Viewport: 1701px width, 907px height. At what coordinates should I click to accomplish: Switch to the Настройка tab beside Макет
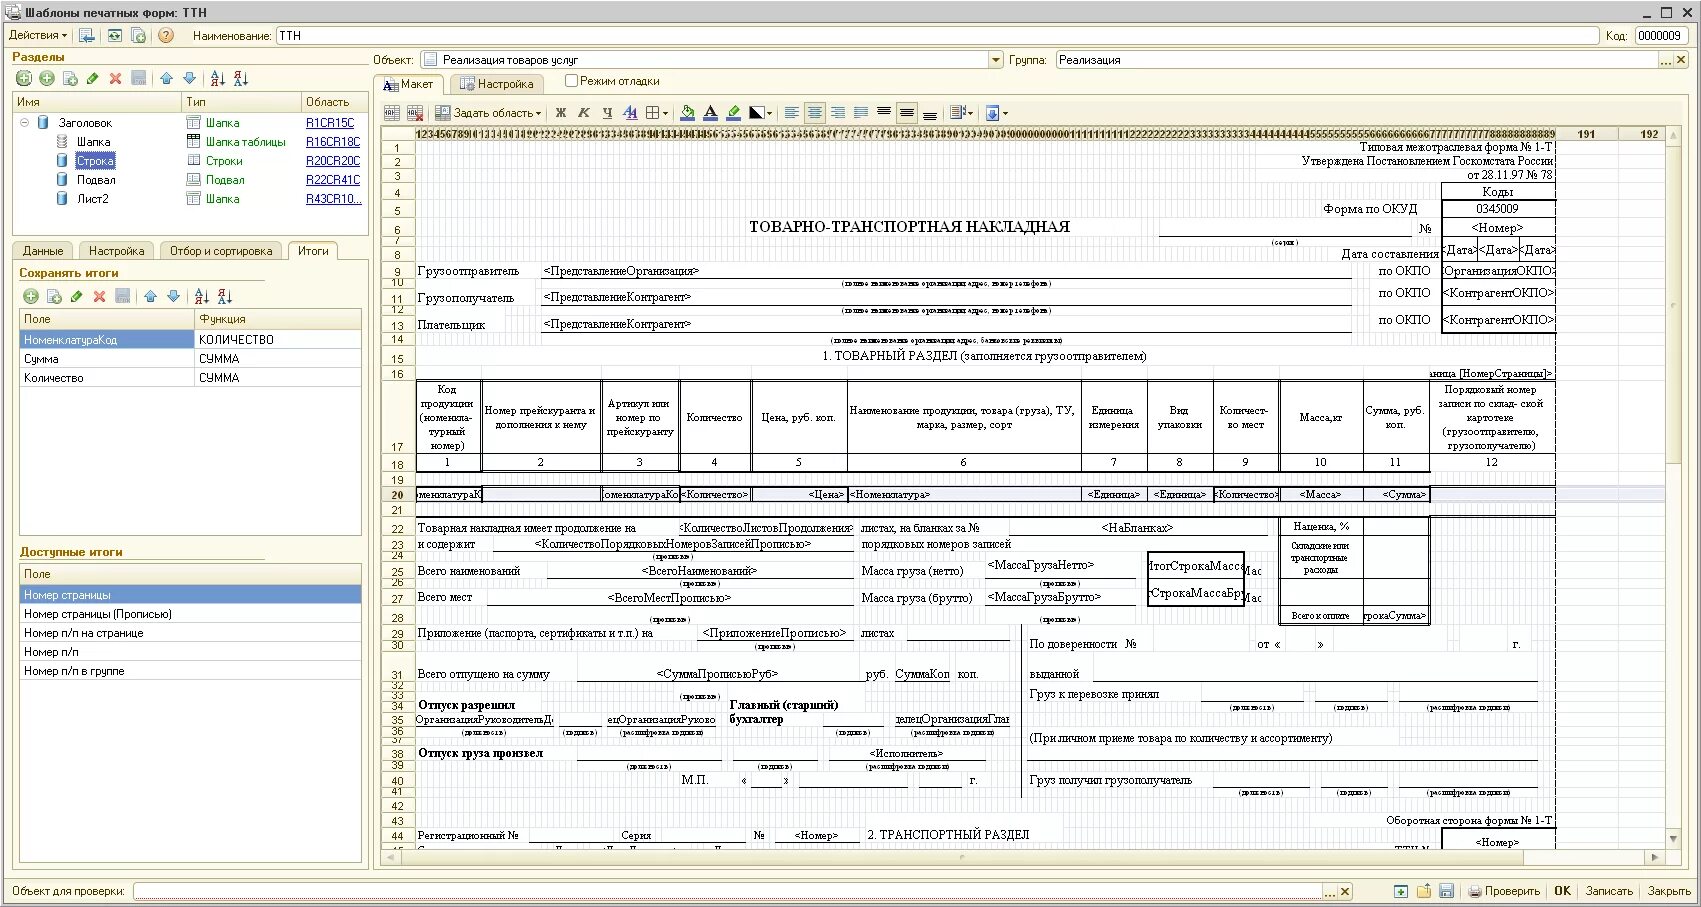click(x=496, y=84)
